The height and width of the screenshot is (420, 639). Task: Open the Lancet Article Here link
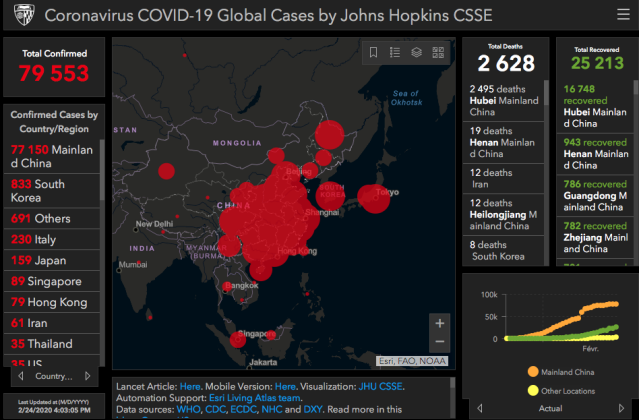(190, 386)
